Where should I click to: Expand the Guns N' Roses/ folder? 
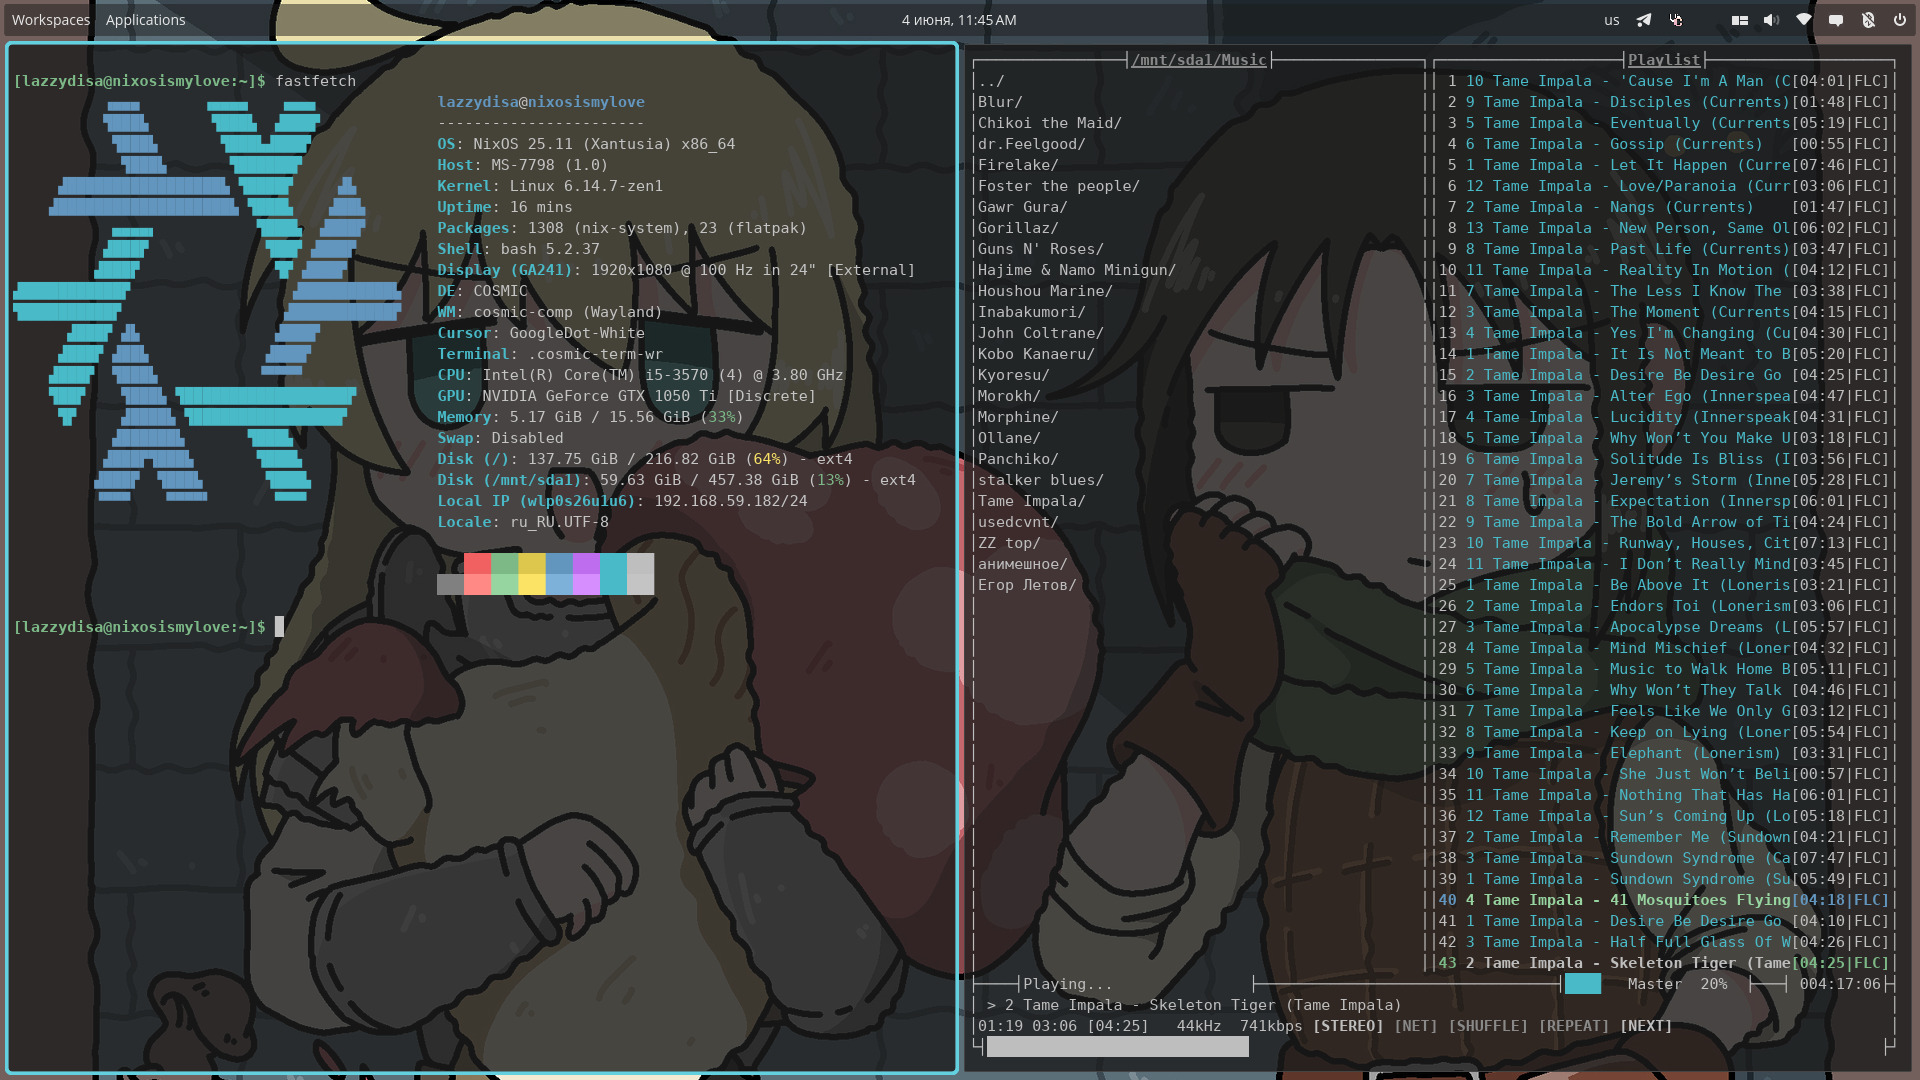[x=1040, y=249]
